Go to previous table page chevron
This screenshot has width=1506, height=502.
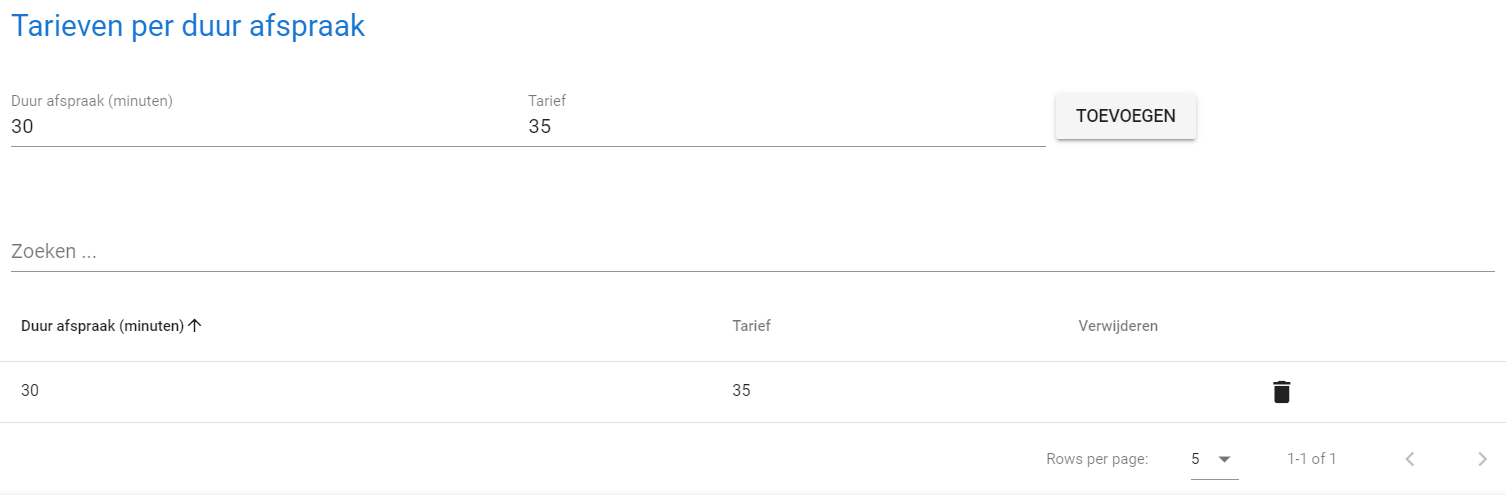(1410, 459)
